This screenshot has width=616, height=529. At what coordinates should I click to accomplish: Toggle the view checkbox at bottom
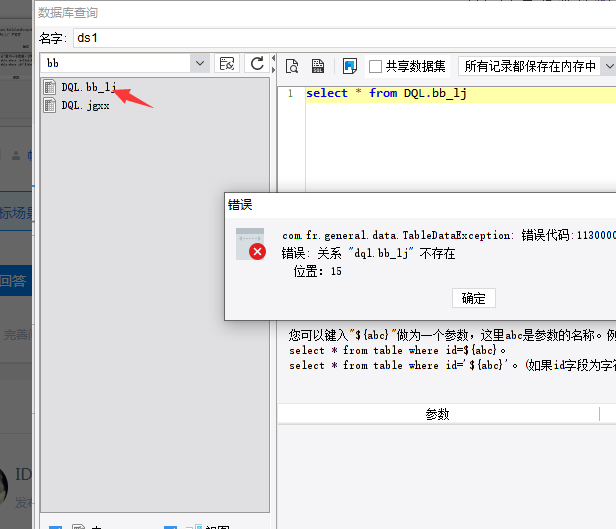[170, 526]
